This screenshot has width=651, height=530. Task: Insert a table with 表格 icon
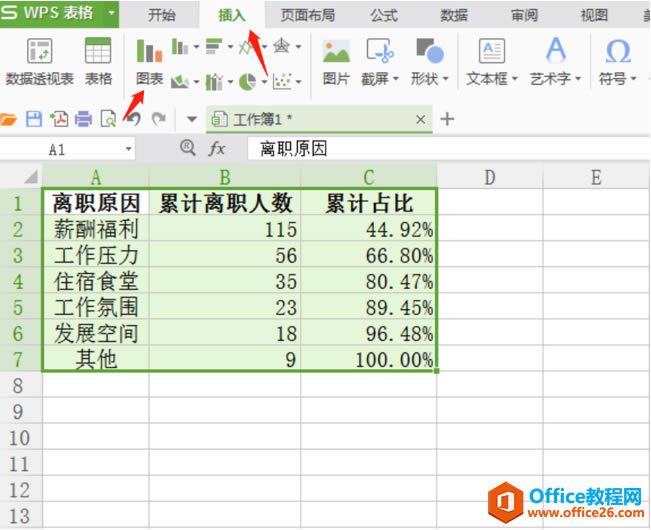click(98, 61)
